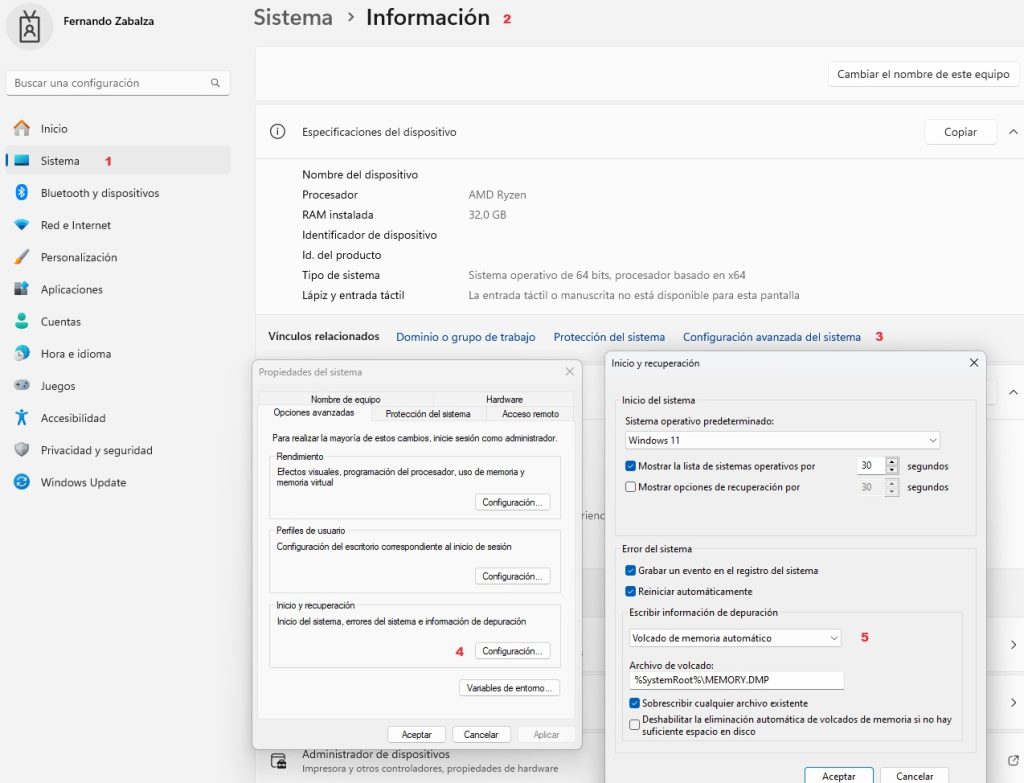The image size is (1024, 783).
Task: Open Configuración avanzada del sistema link
Action: [x=771, y=337]
